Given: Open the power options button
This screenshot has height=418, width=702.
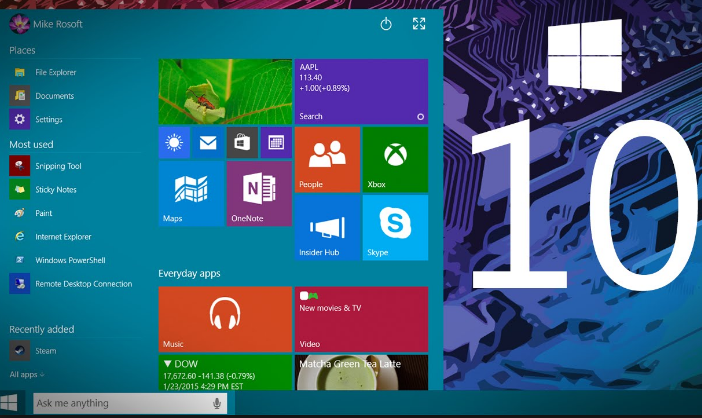Looking at the screenshot, I should pos(386,24).
